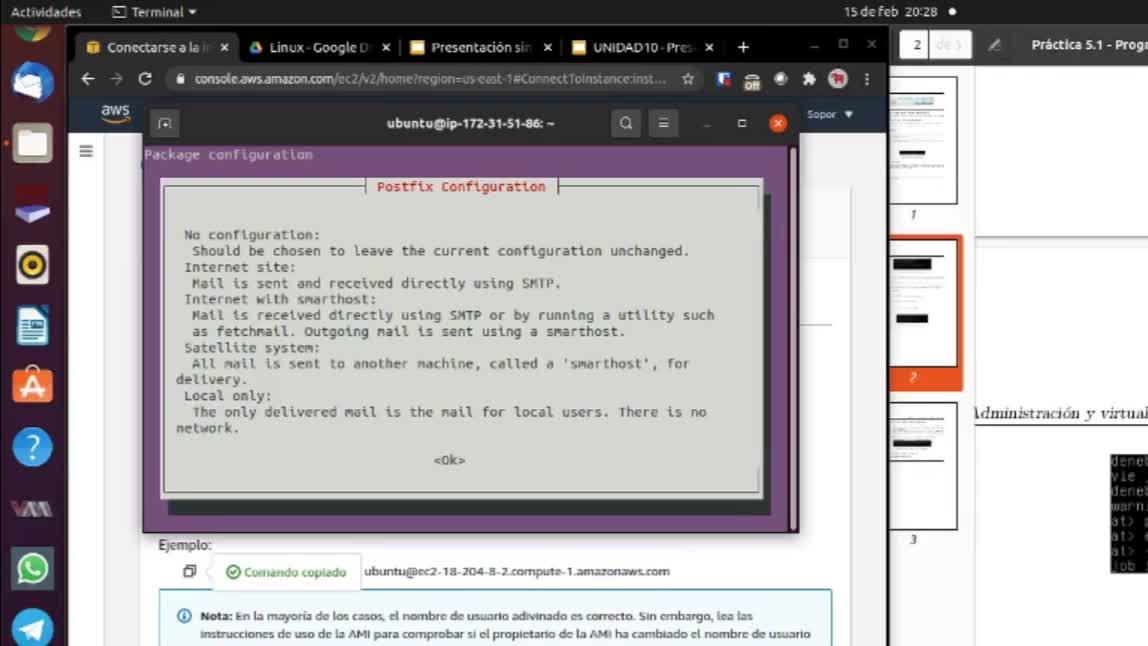Open the Chrome extensions puzzle icon
Screen dimensions: 1148x646
click(x=809, y=79)
